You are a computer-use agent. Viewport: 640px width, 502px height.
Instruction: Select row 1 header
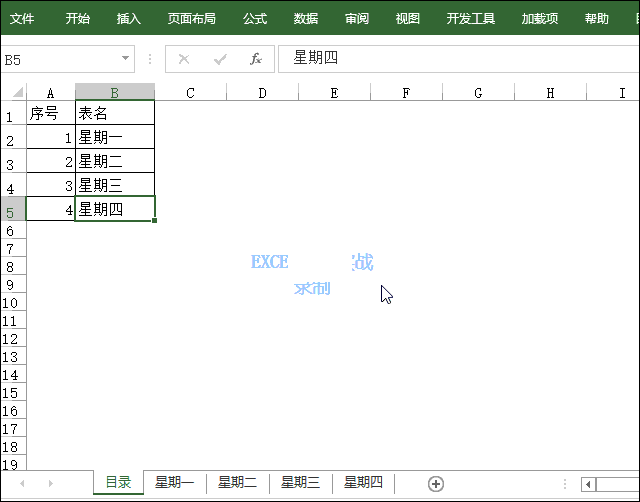coord(13,113)
